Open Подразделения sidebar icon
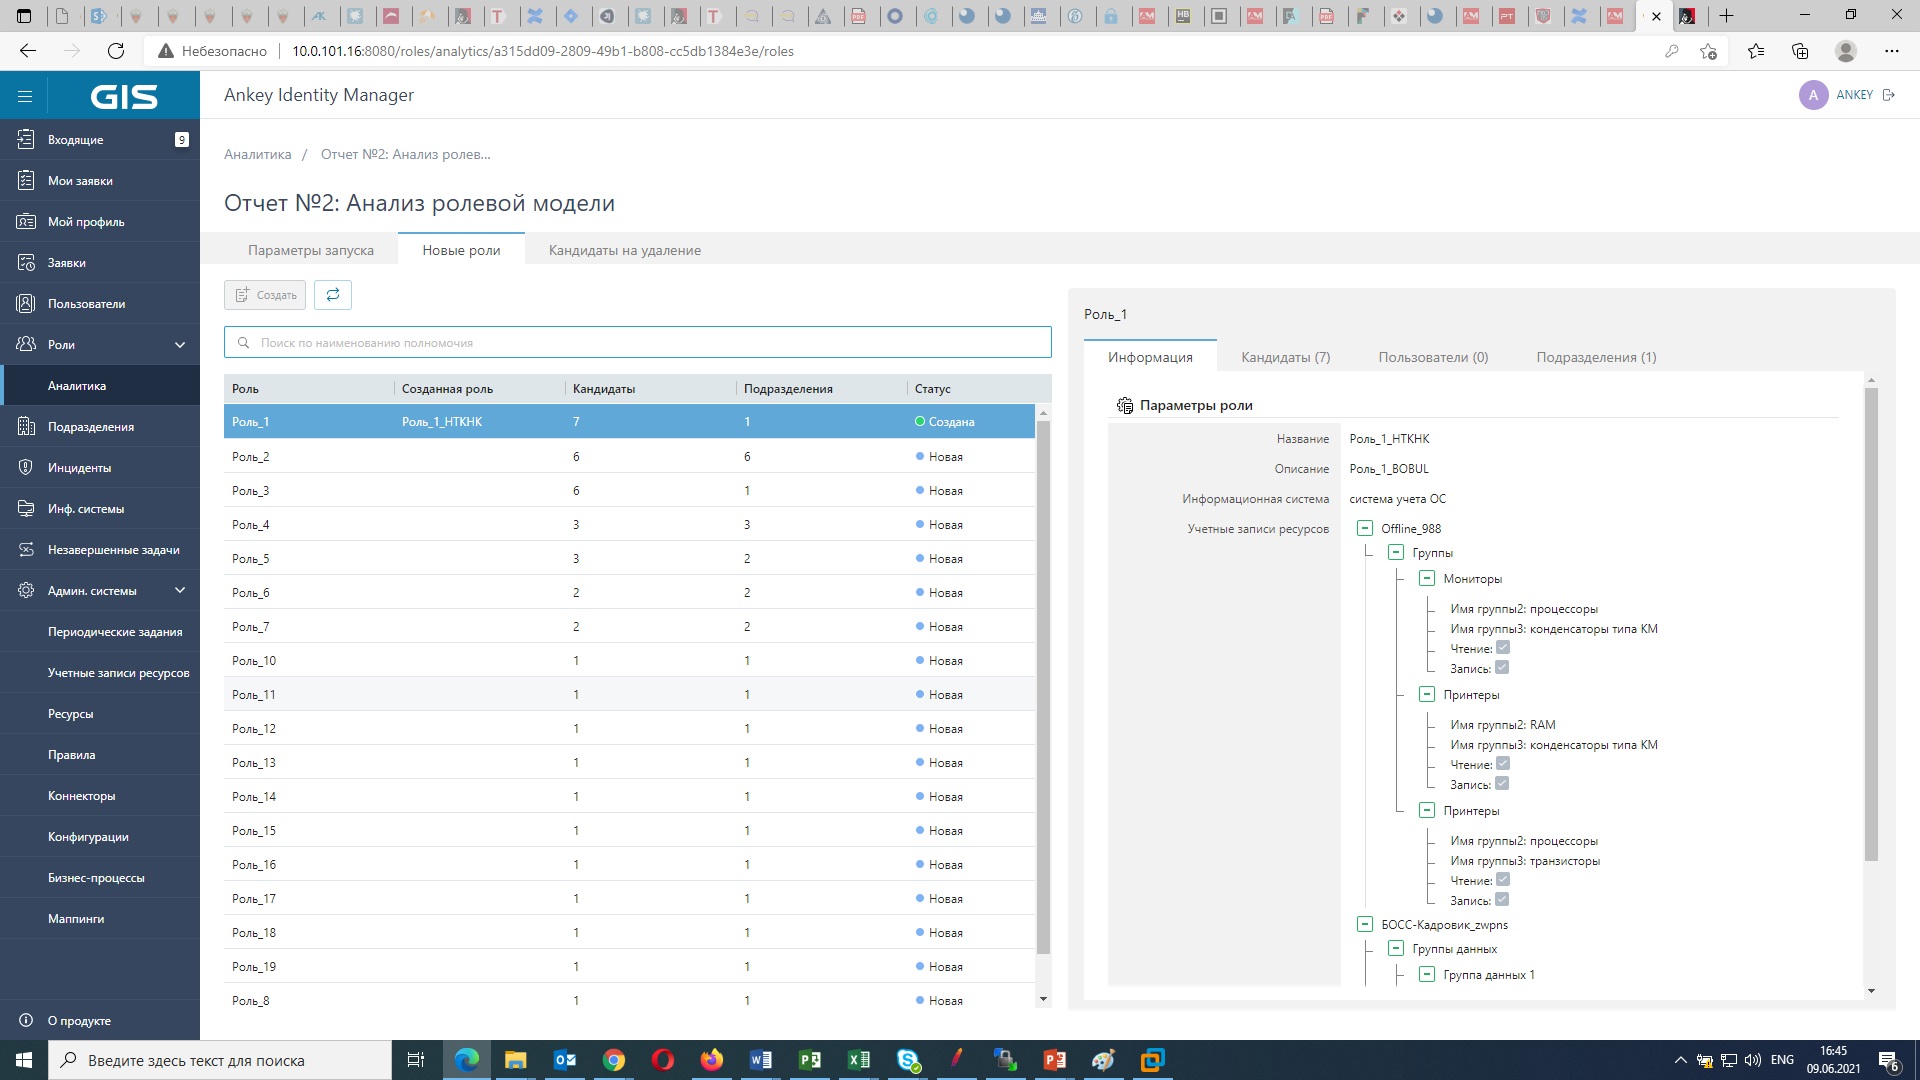This screenshot has width=1920, height=1080. pos(26,427)
